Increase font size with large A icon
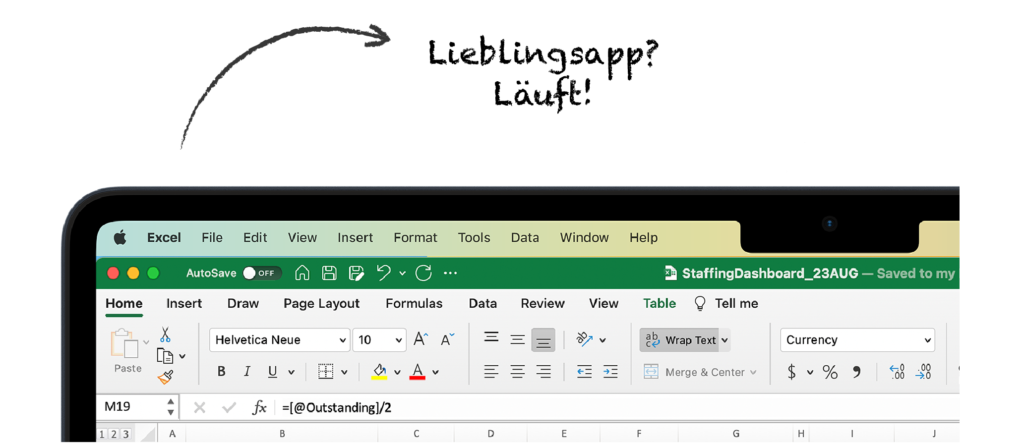The height and width of the screenshot is (443, 1024). coord(421,339)
